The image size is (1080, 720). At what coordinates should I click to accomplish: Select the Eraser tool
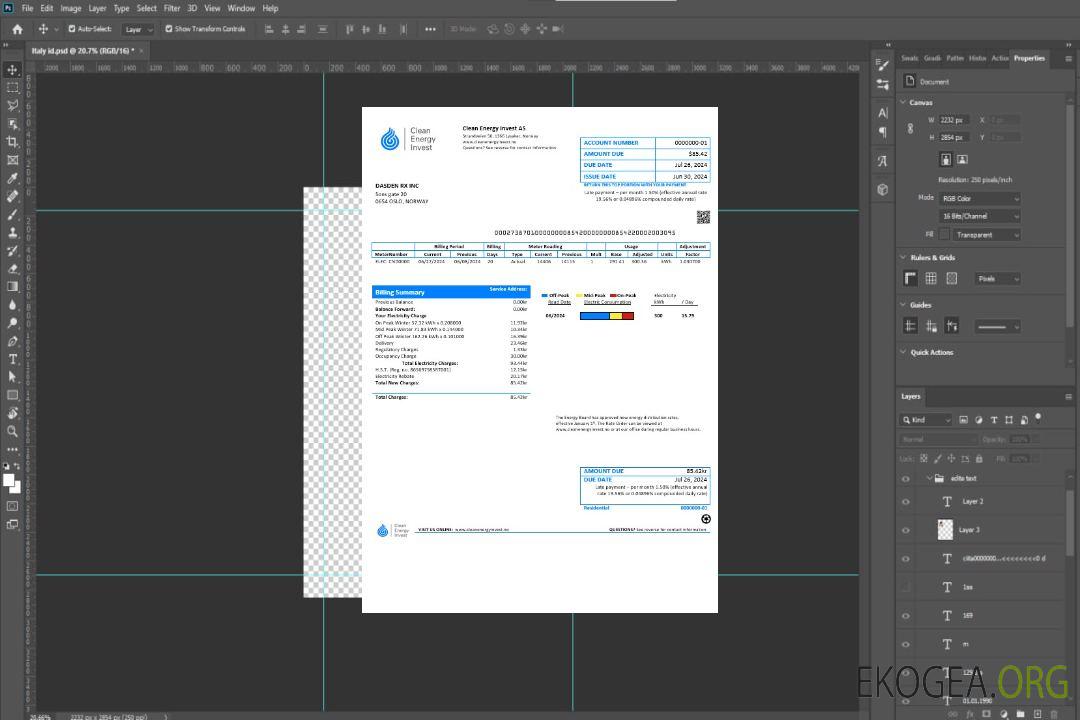[x=13, y=269]
